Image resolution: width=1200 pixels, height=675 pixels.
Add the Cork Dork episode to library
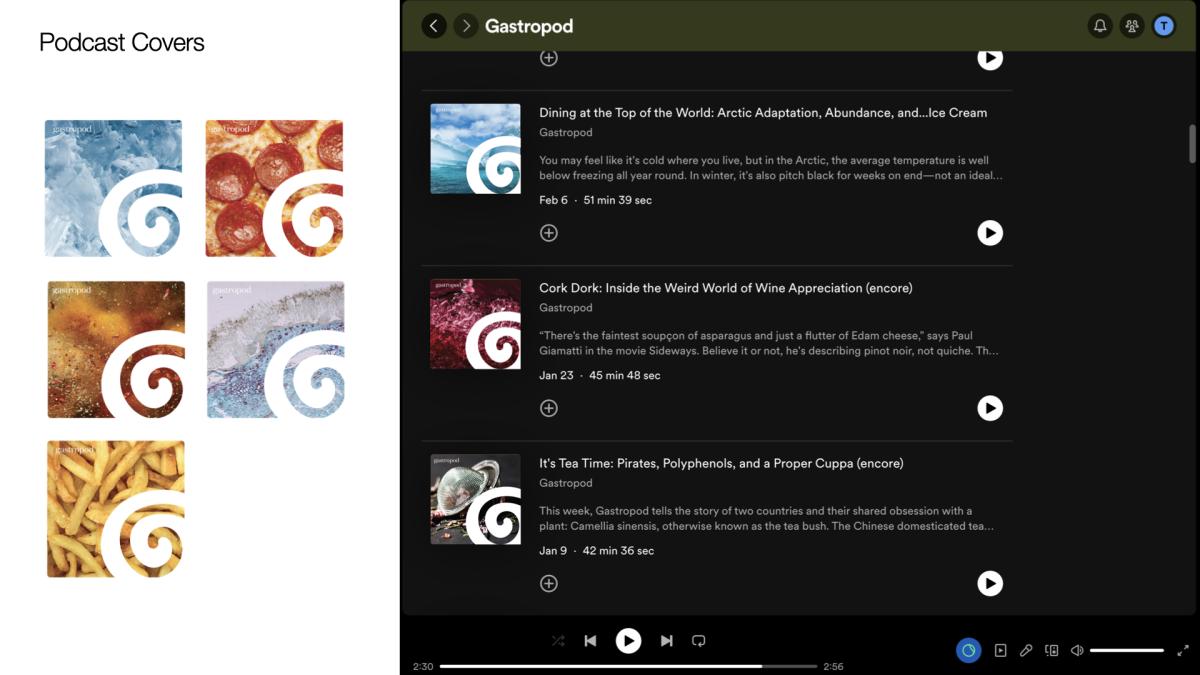pos(549,408)
